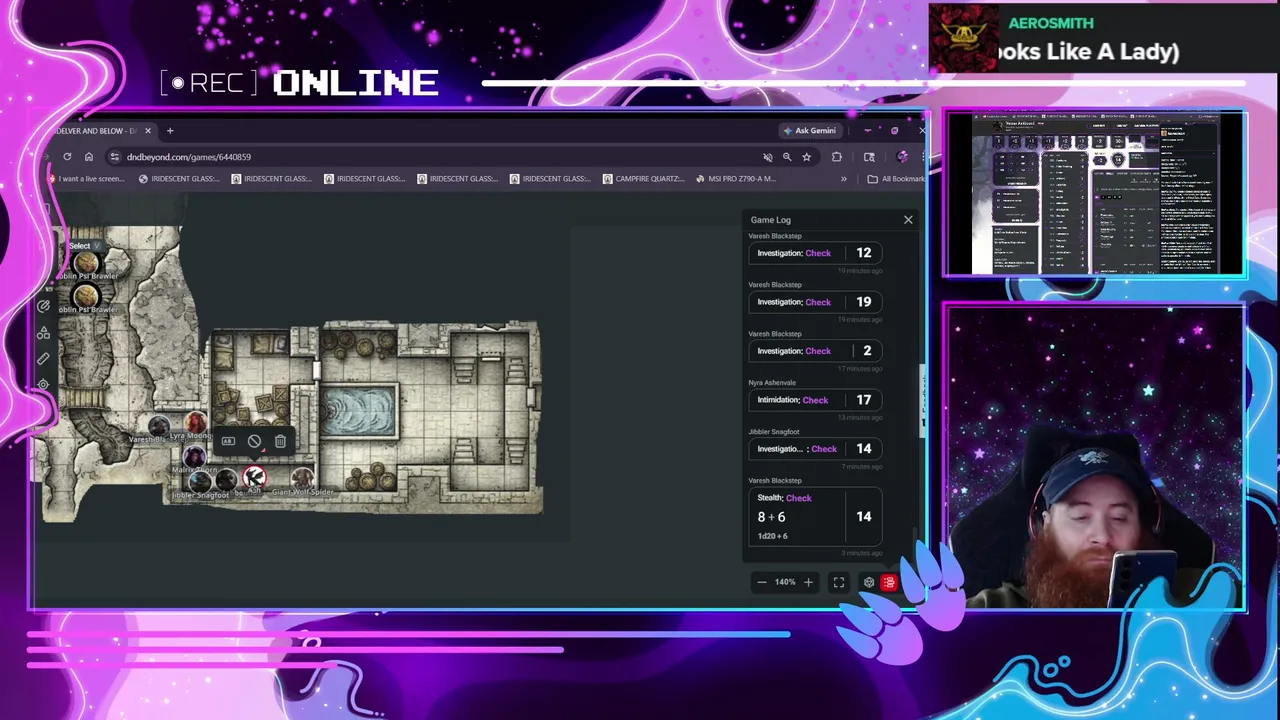Viewport: 1280px width, 720px height.
Task: Toggle the red Game Log button
Action: (x=889, y=582)
